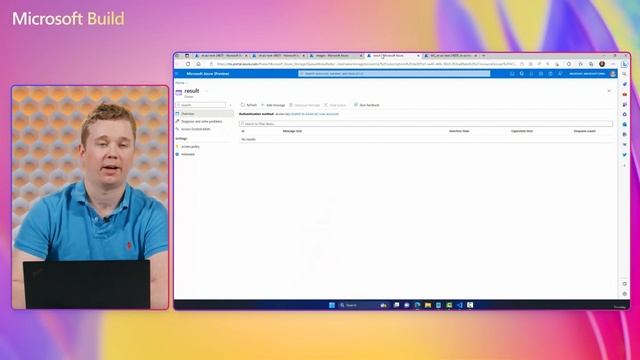Sort by the 'Id' column header
The image size is (640, 360).
(243, 131)
